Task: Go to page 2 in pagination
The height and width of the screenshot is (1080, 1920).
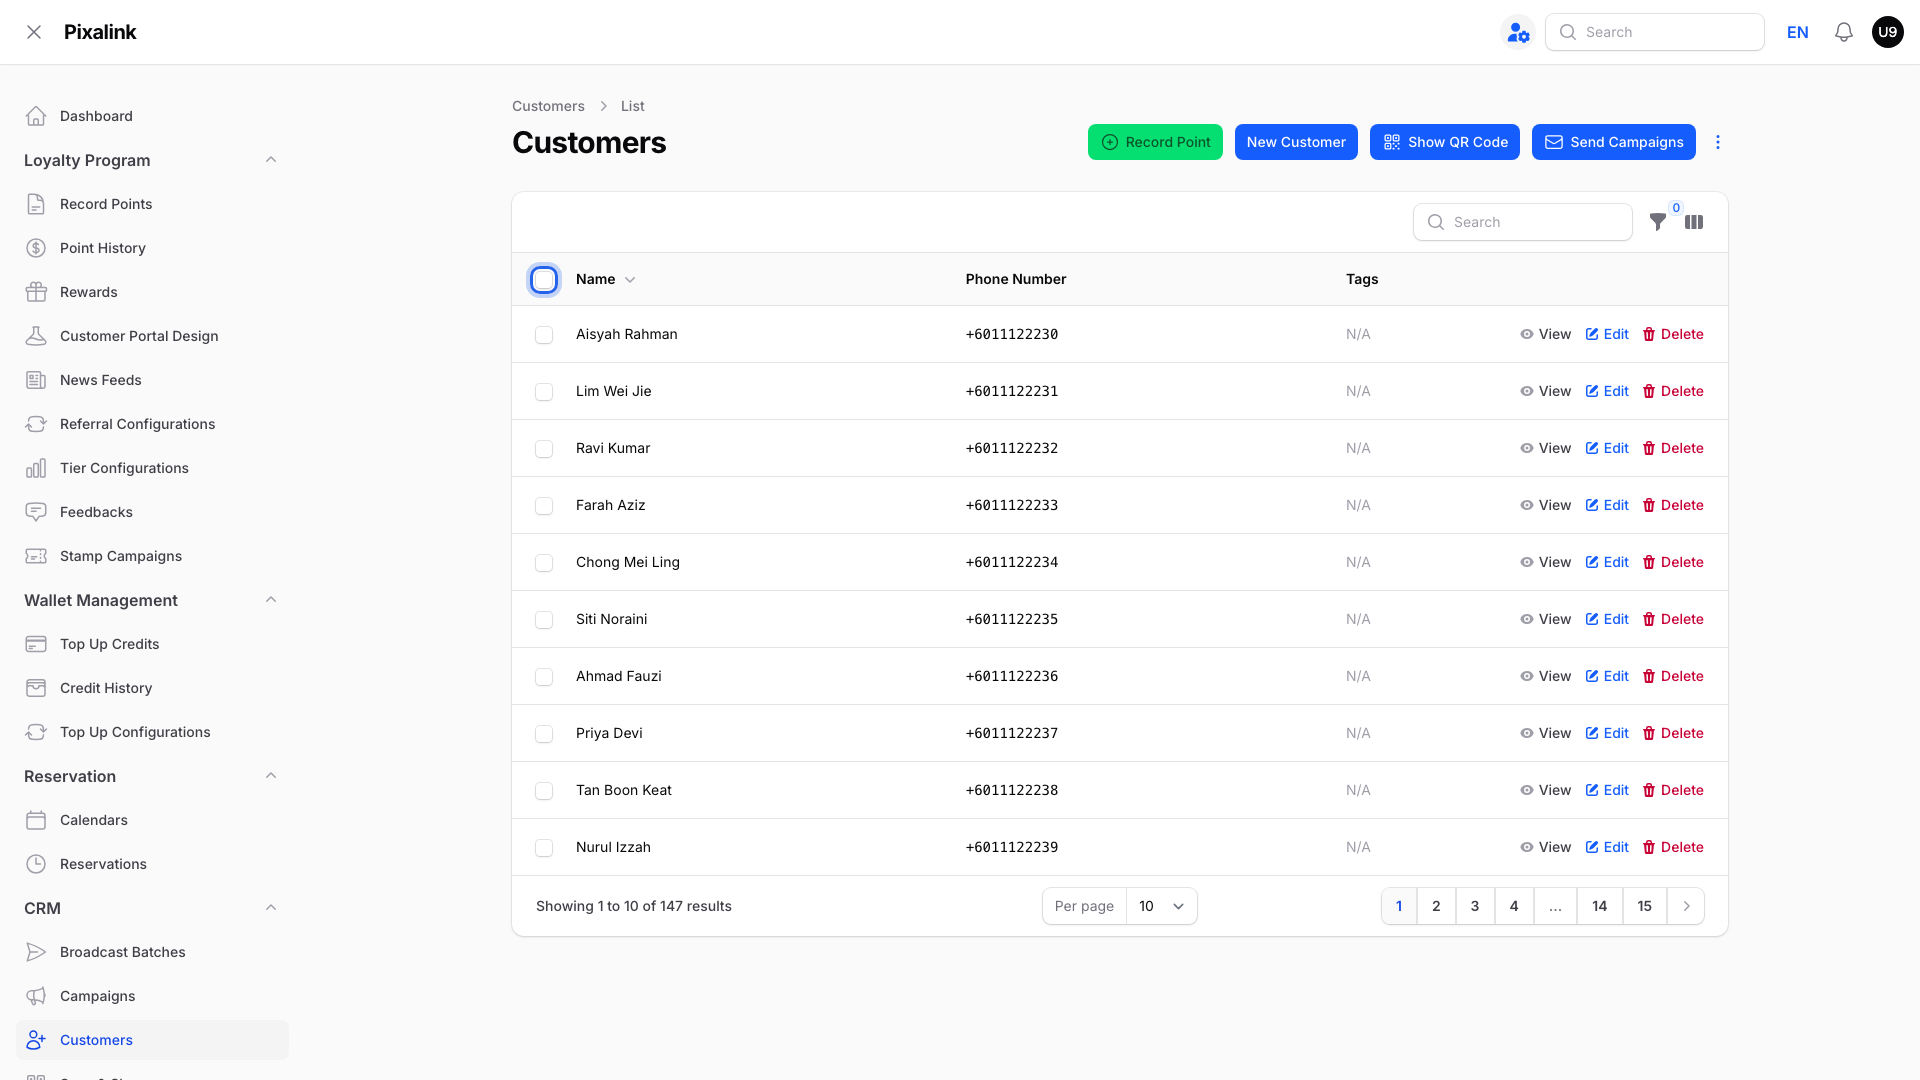Action: pos(1436,906)
